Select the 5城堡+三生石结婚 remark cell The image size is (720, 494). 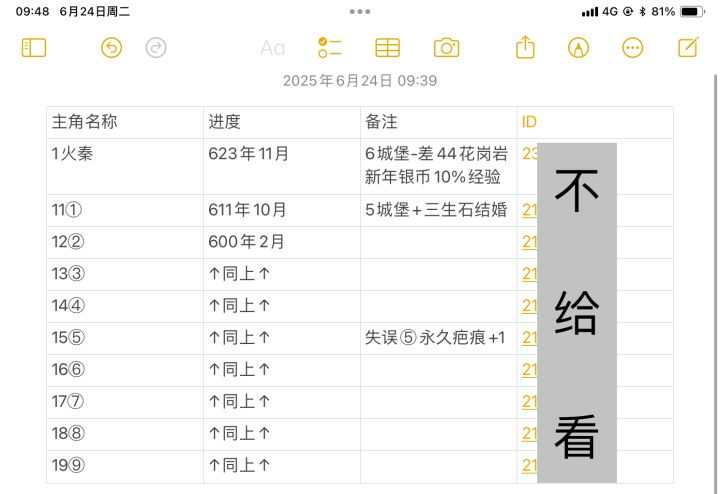[x=439, y=210]
